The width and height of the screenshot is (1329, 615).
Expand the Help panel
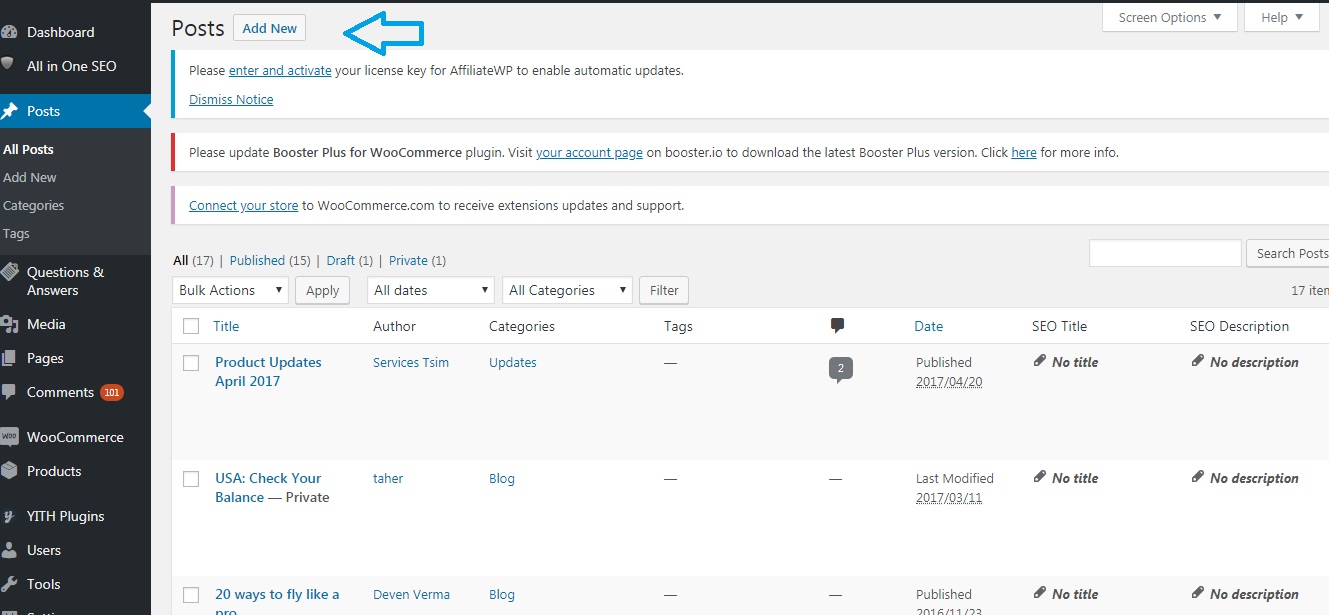(1281, 17)
